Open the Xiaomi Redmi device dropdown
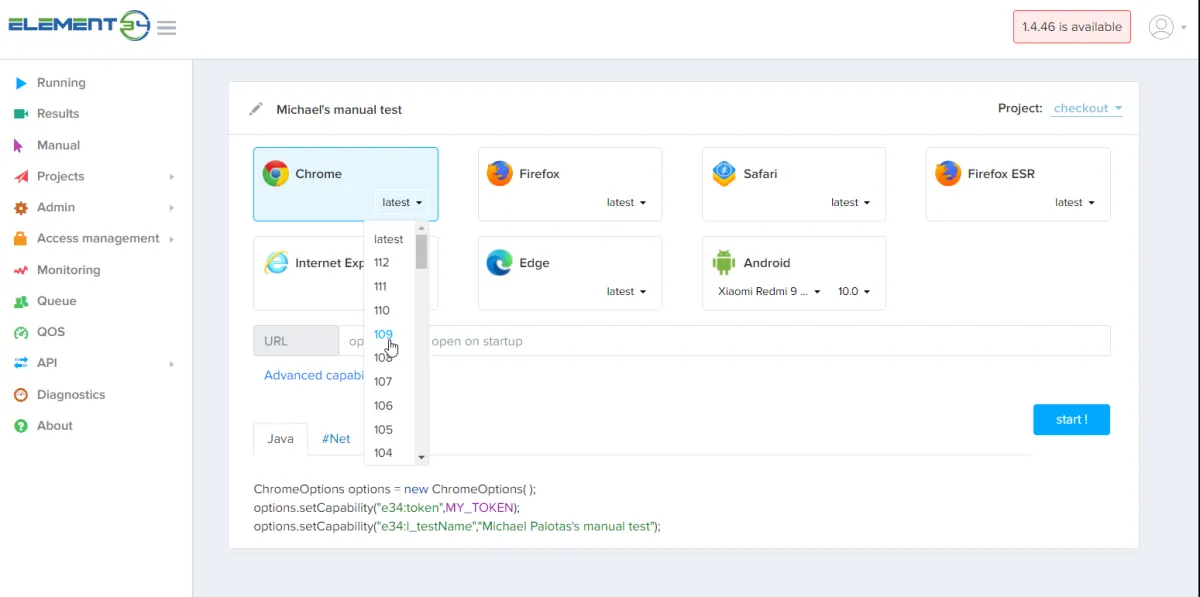This screenshot has width=1200, height=597. pos(769,292)
